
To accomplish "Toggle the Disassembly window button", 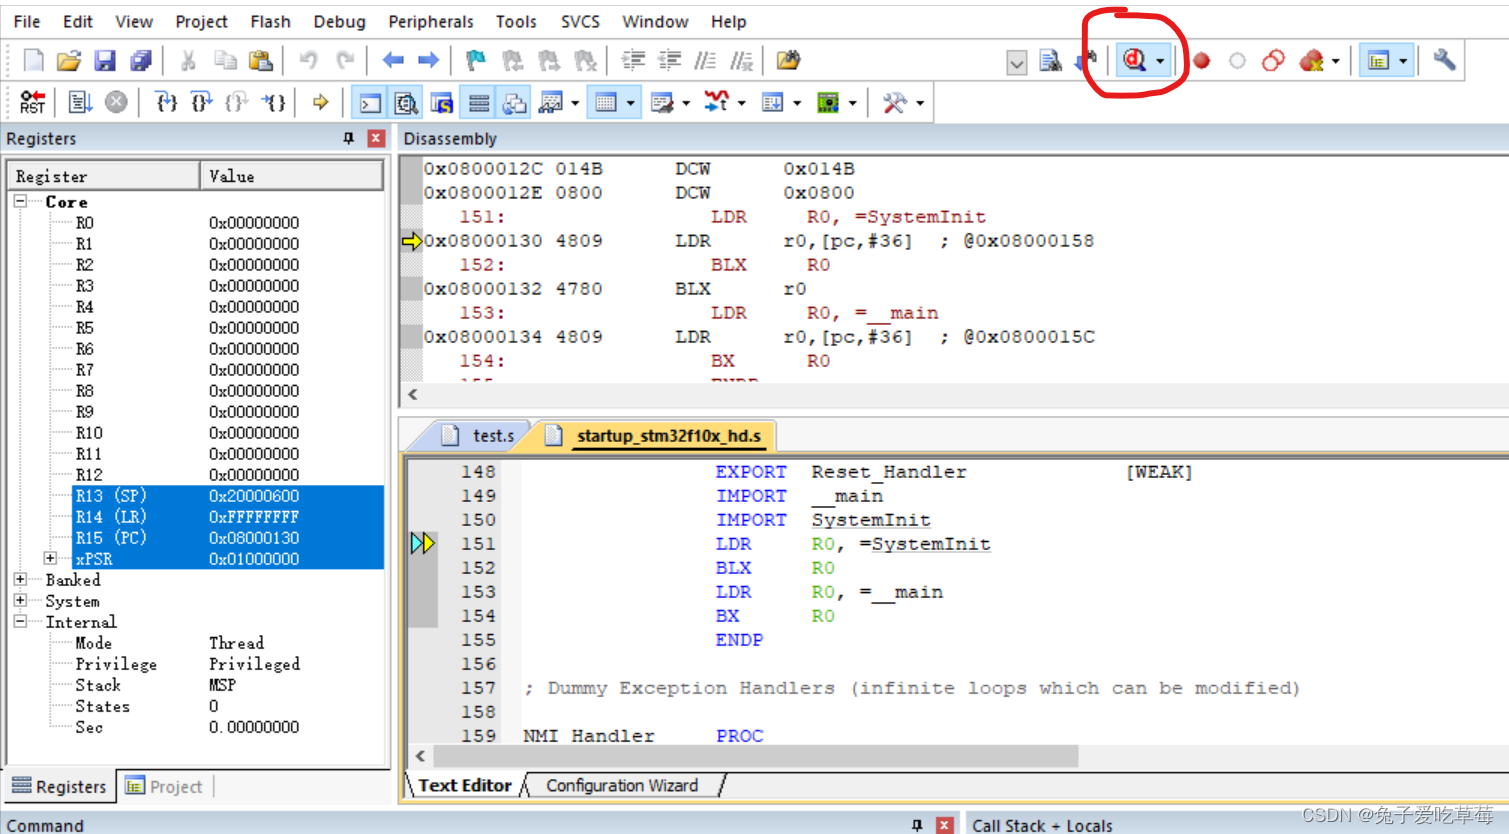I will (x=406, y=102).
